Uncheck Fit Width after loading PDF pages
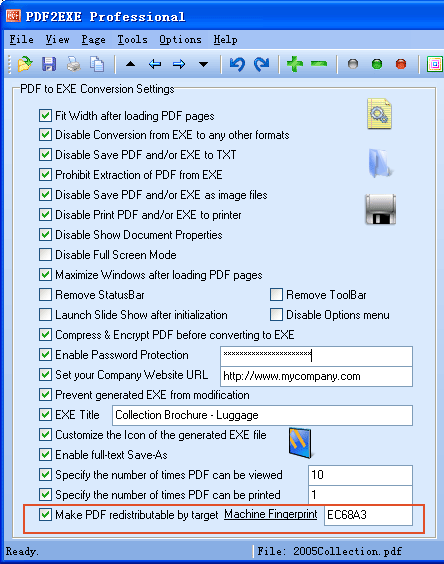The image size is (444, 564). [45, 115]
